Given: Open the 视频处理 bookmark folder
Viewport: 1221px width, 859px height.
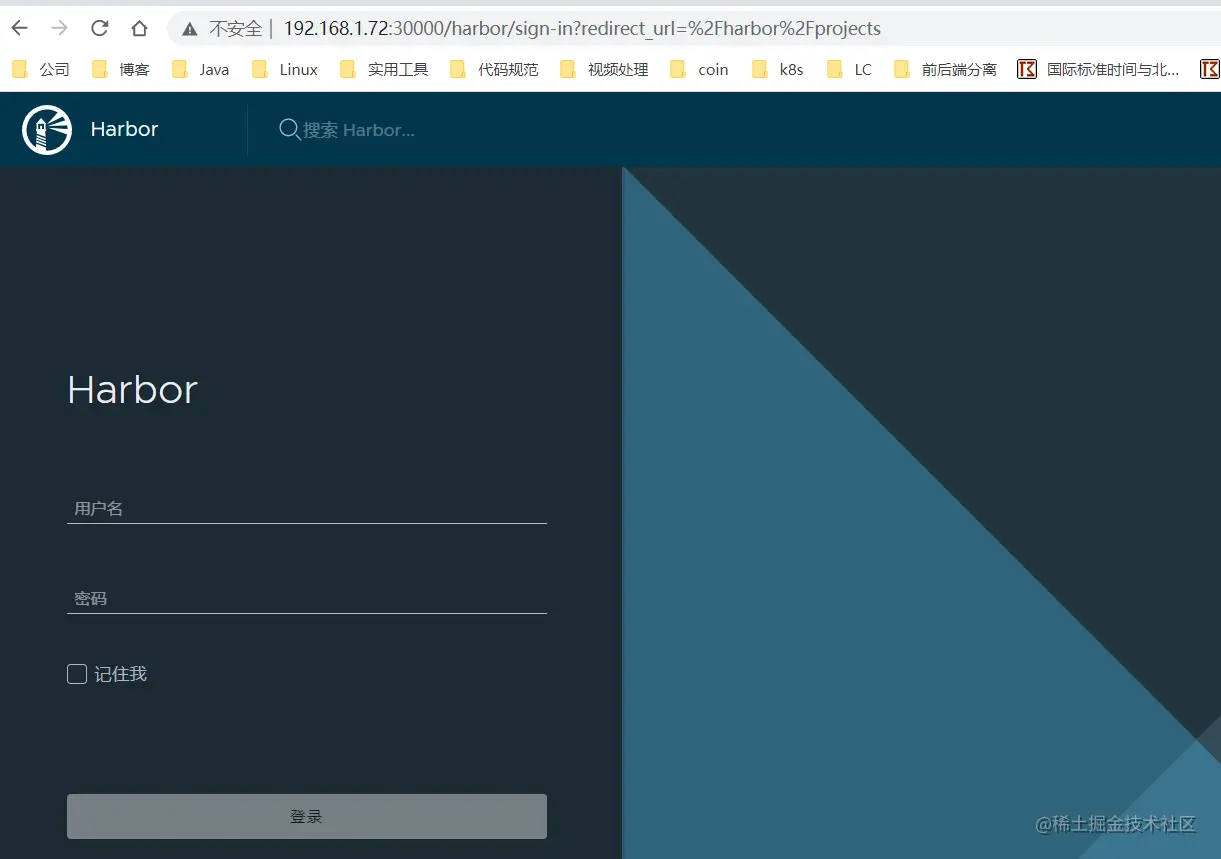Looking at the screenshot, I should click(x=604, y=69).
